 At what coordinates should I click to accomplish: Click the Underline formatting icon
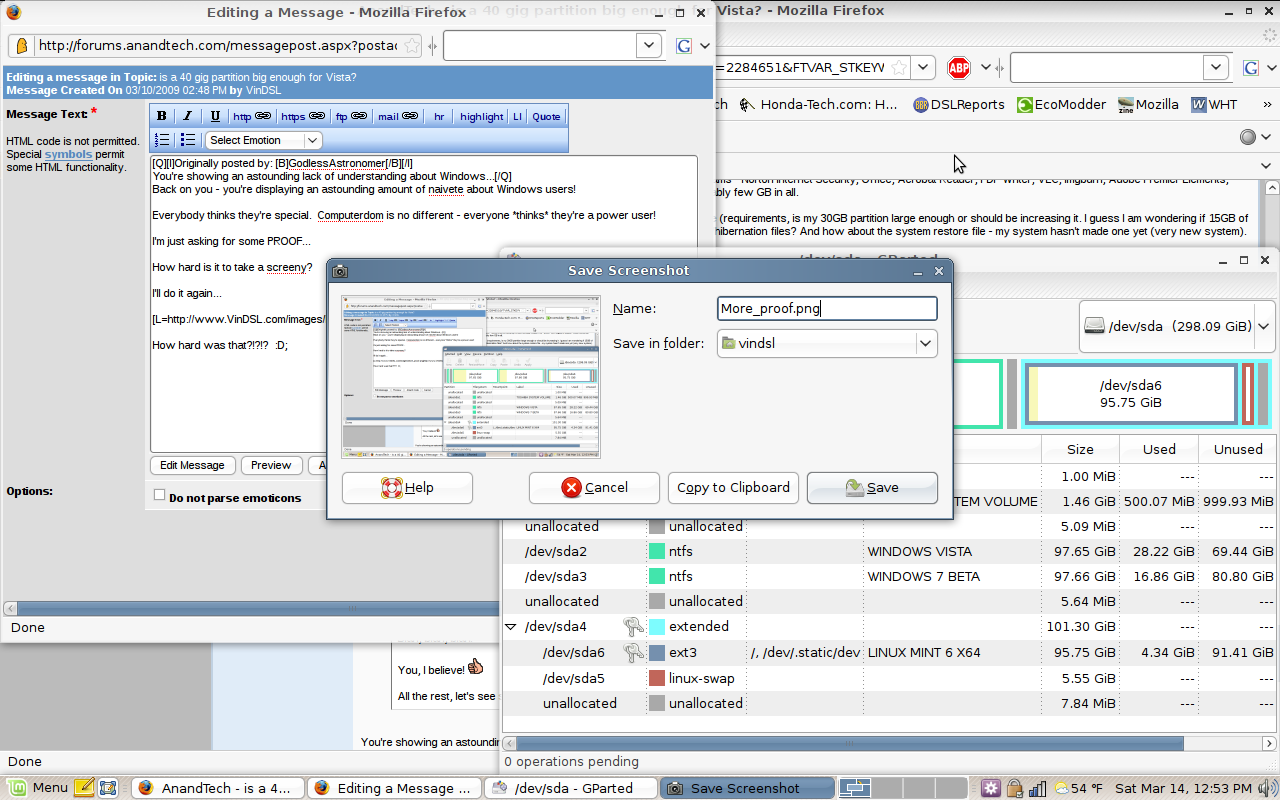[215, 116]
